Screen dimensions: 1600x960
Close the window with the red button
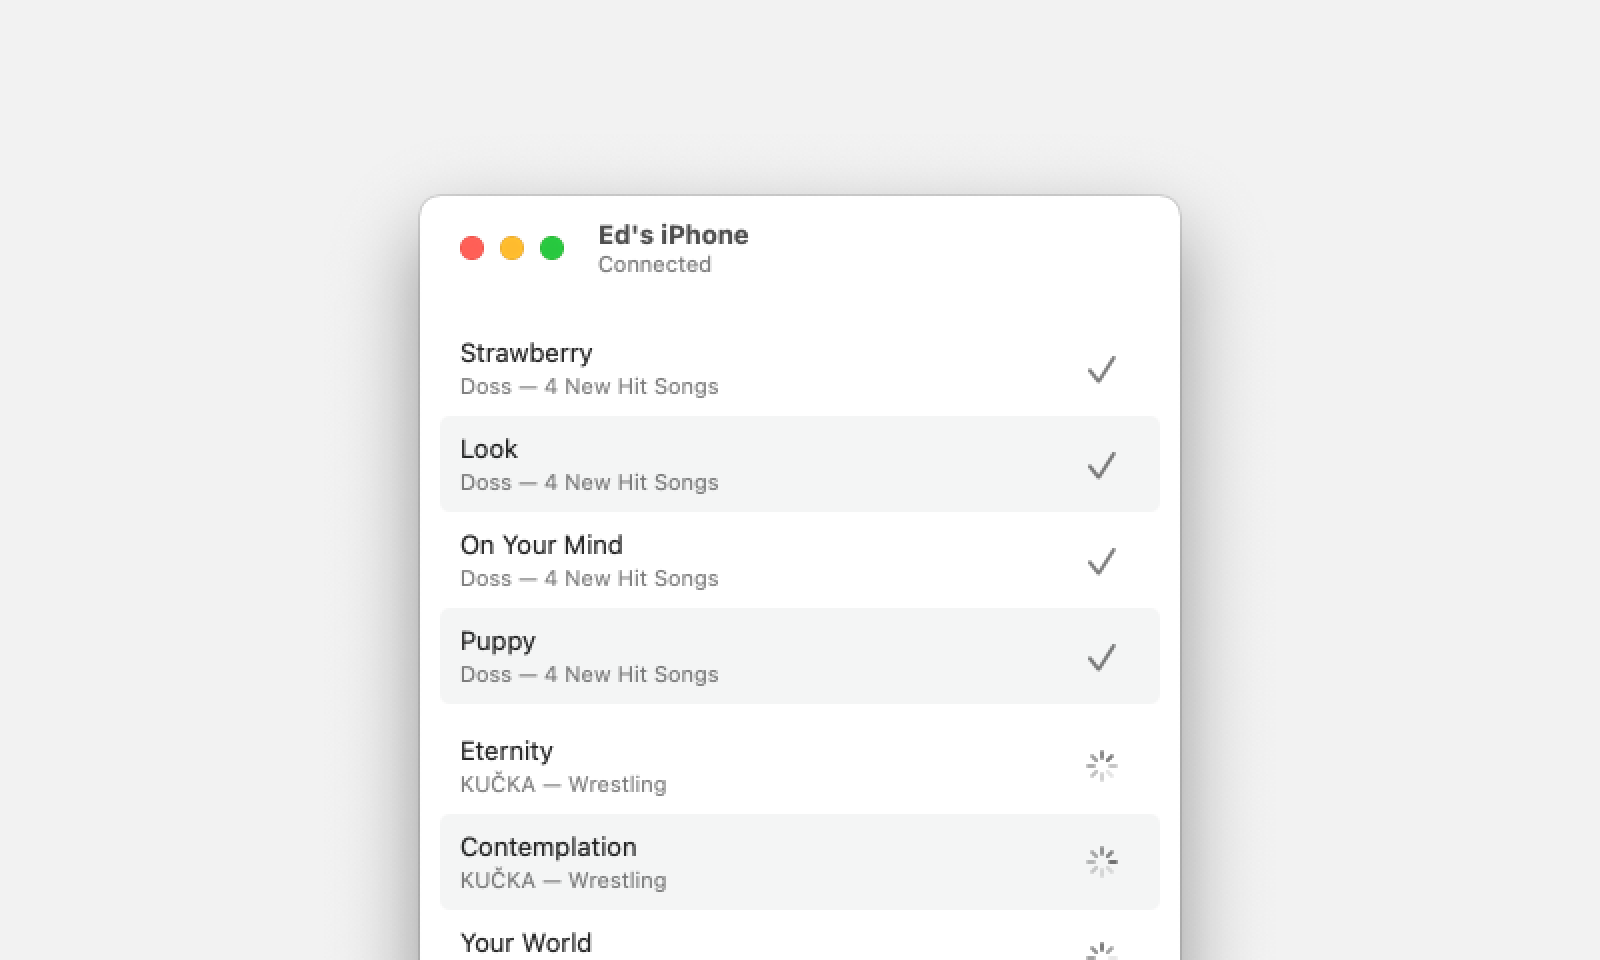pos(472,248)
